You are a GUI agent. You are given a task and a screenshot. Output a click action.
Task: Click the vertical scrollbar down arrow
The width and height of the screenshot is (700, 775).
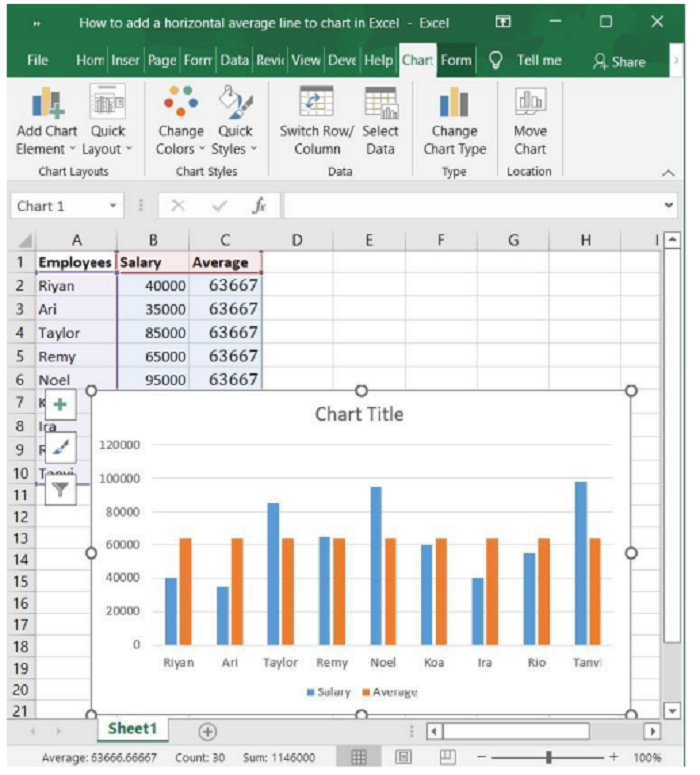coord(672,711)
